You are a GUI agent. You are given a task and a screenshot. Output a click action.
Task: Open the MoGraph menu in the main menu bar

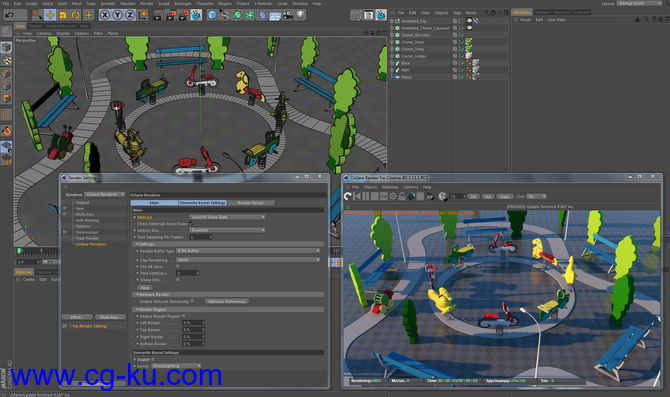(x=183, y=3)
